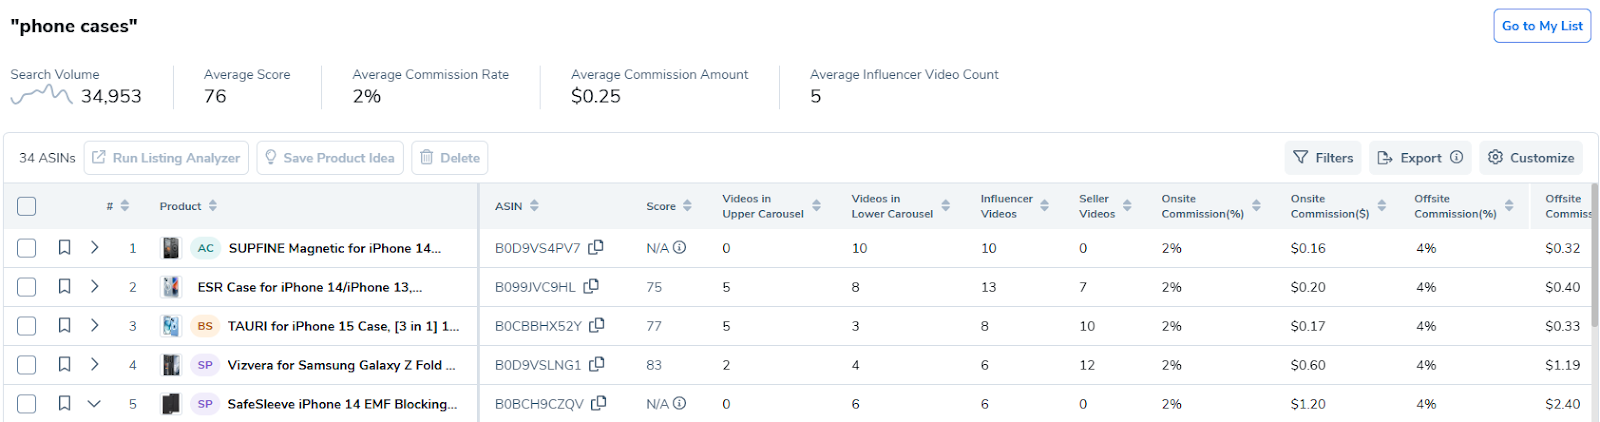Image resolution: width=1600 pixels, height=422 pixels.
Task: Collapse the SafeSleeve row 5 chevron
Action: pos(94,404)
